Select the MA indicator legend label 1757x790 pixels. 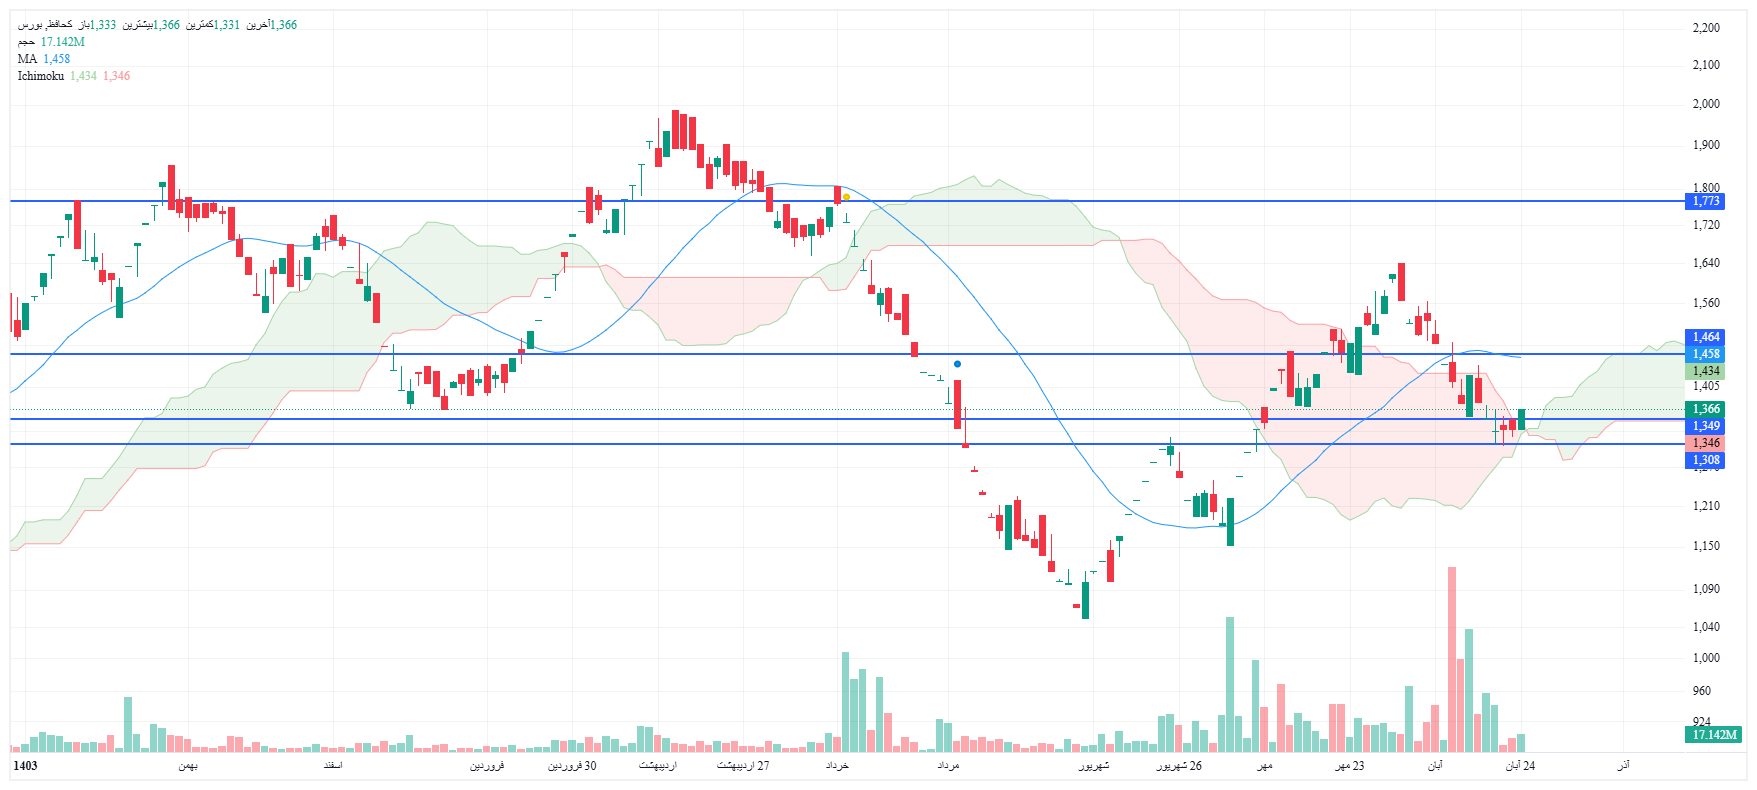click(x=27, y=59)
